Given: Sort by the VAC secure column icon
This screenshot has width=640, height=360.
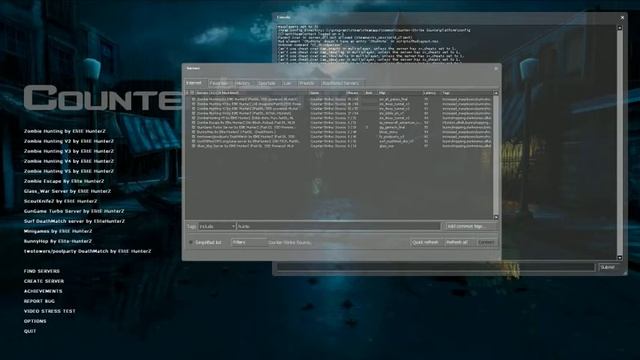Looking at the screenshot, I should click(192, 93).
